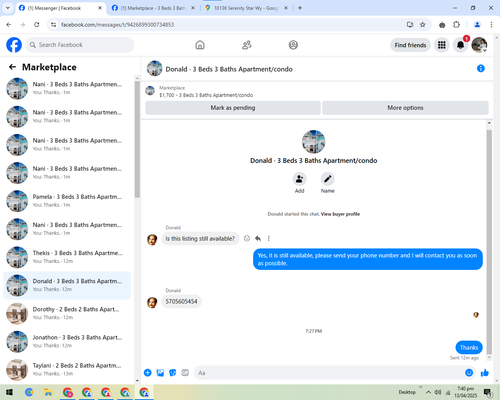500x400 pixels.
Task: Open the plus more-actions icon in composer
Action: 148,373
